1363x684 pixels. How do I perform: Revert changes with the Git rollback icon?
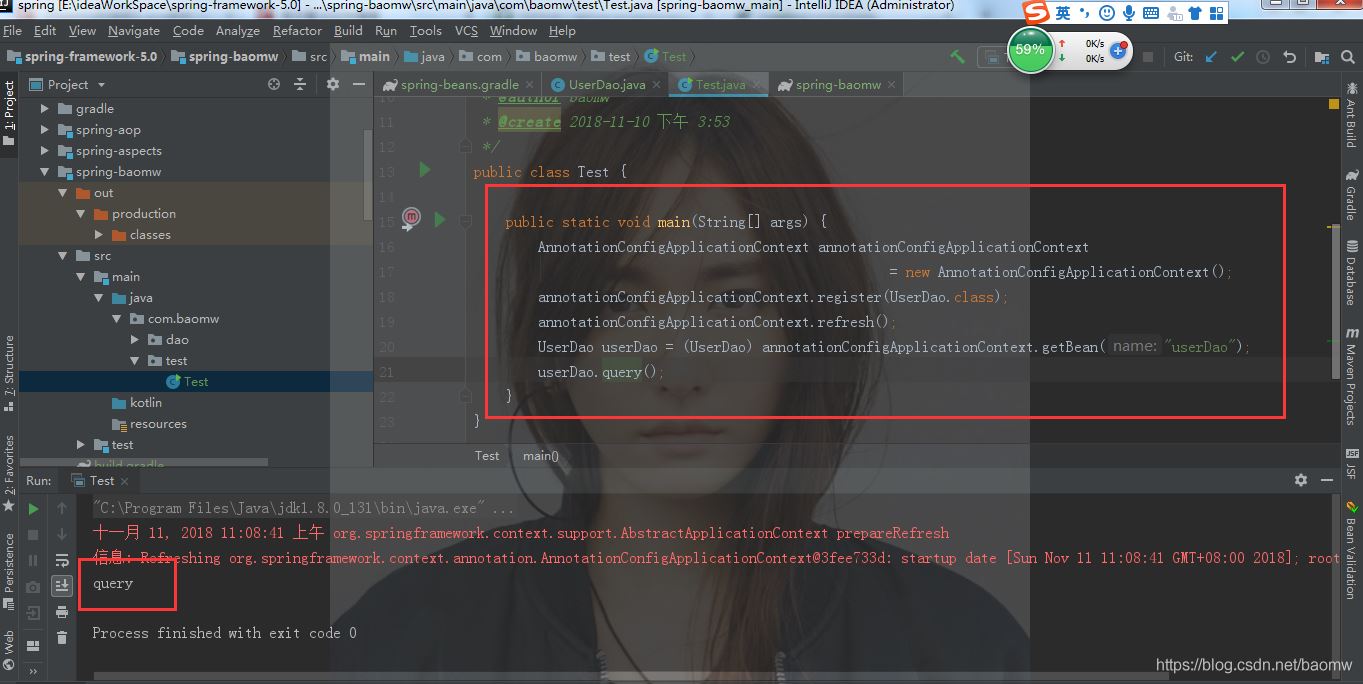pos(1289,57)
